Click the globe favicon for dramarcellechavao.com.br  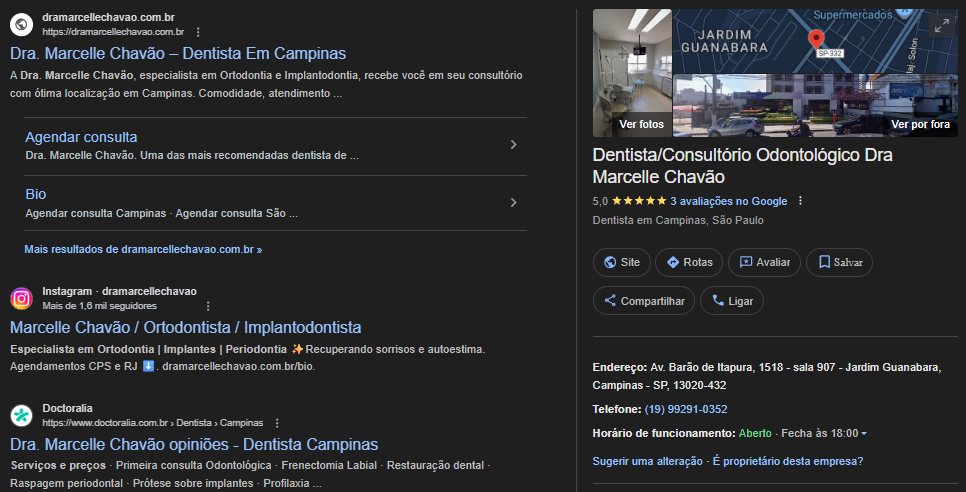tap(21, 24)
